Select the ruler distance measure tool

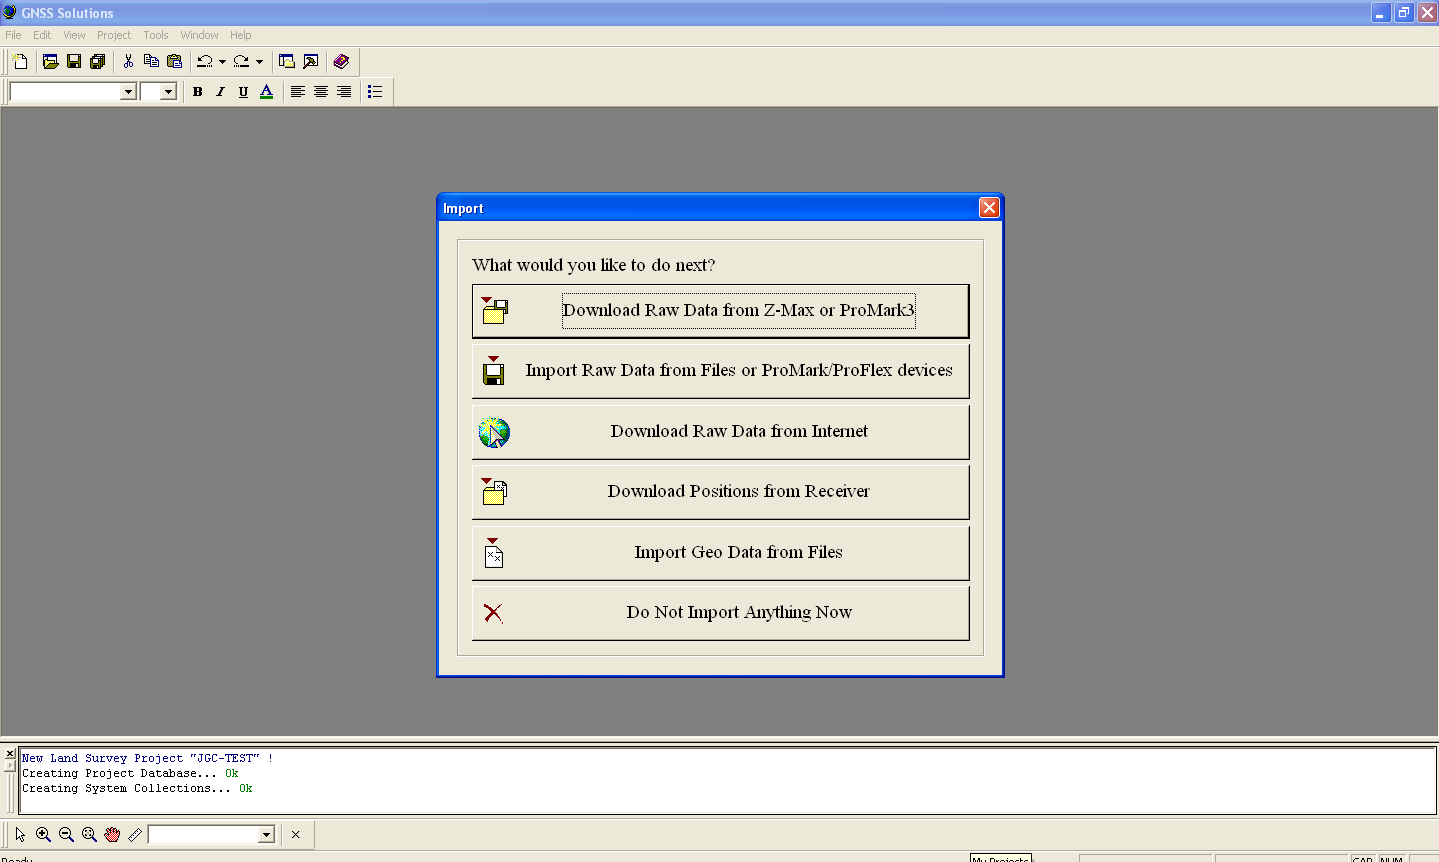(135, 834)
